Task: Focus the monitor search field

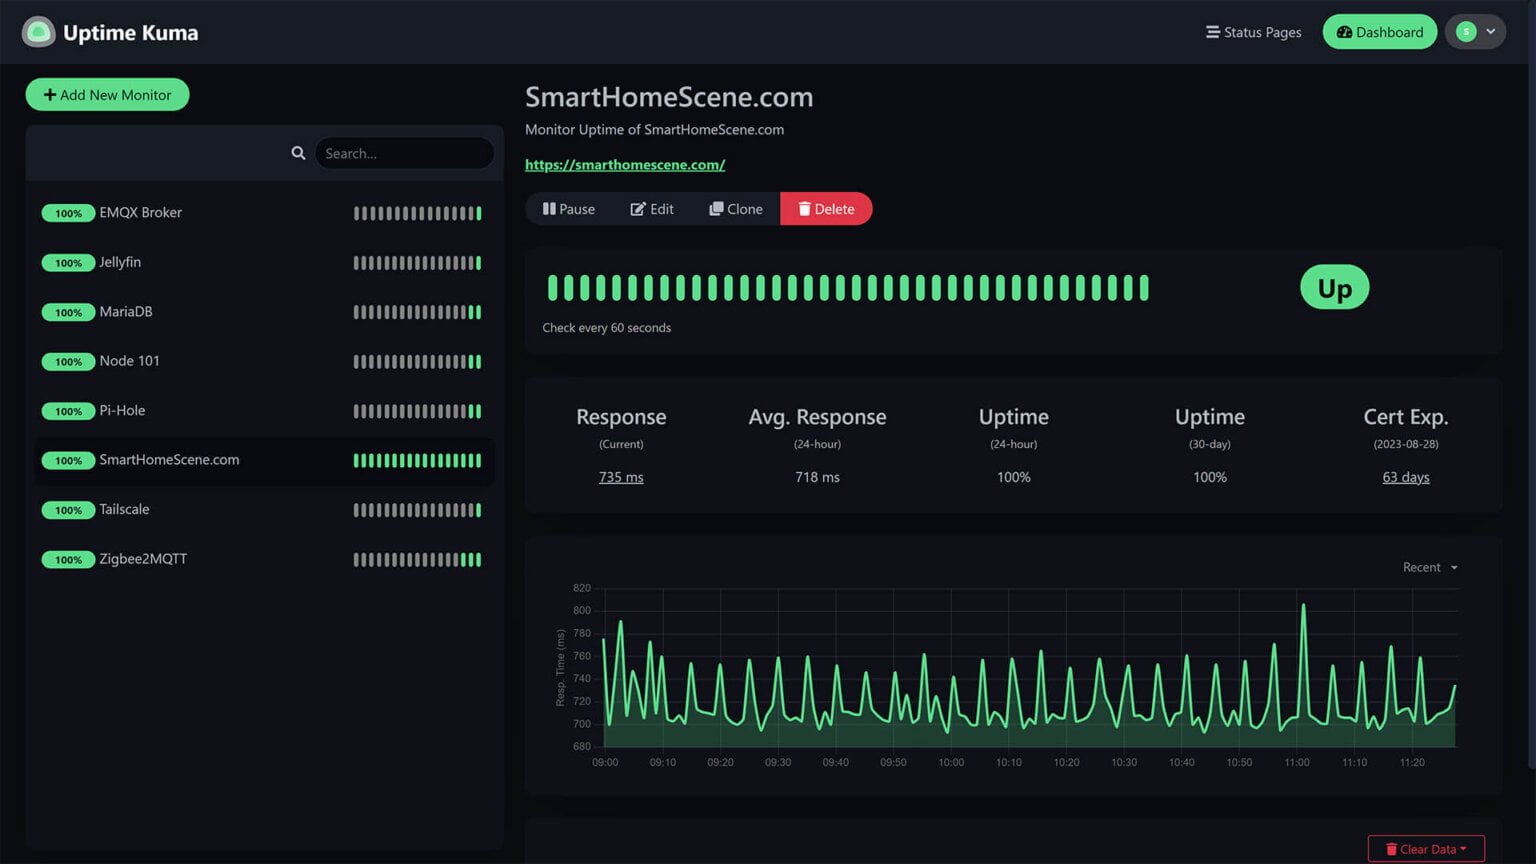Action: pyautogui.click(x=404, y=153)
